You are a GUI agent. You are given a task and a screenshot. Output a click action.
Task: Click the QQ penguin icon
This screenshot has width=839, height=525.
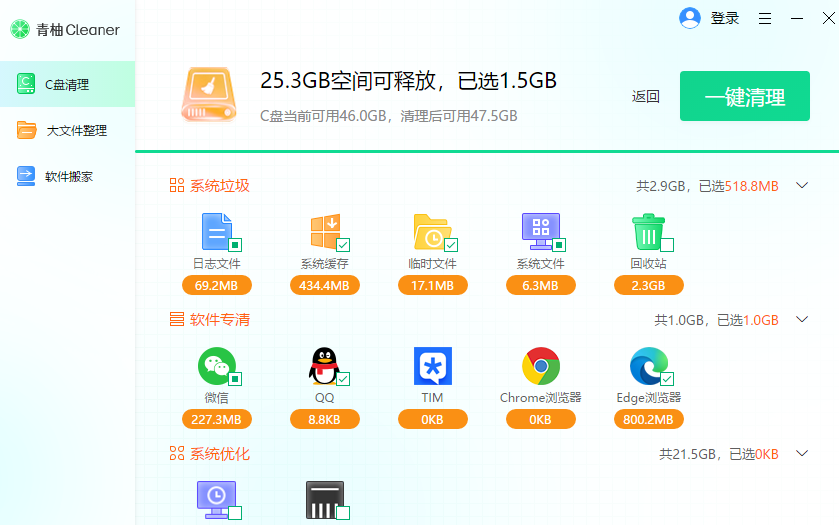(324, 366)
